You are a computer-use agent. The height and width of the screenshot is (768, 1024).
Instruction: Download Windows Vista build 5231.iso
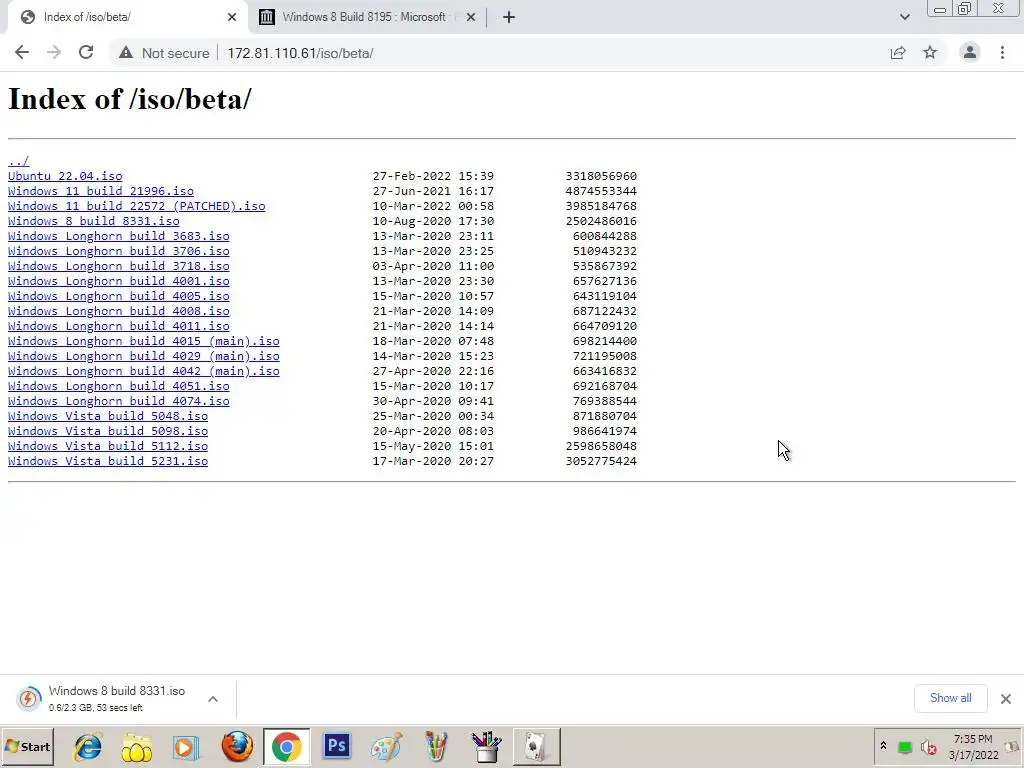tap(108, 462)
